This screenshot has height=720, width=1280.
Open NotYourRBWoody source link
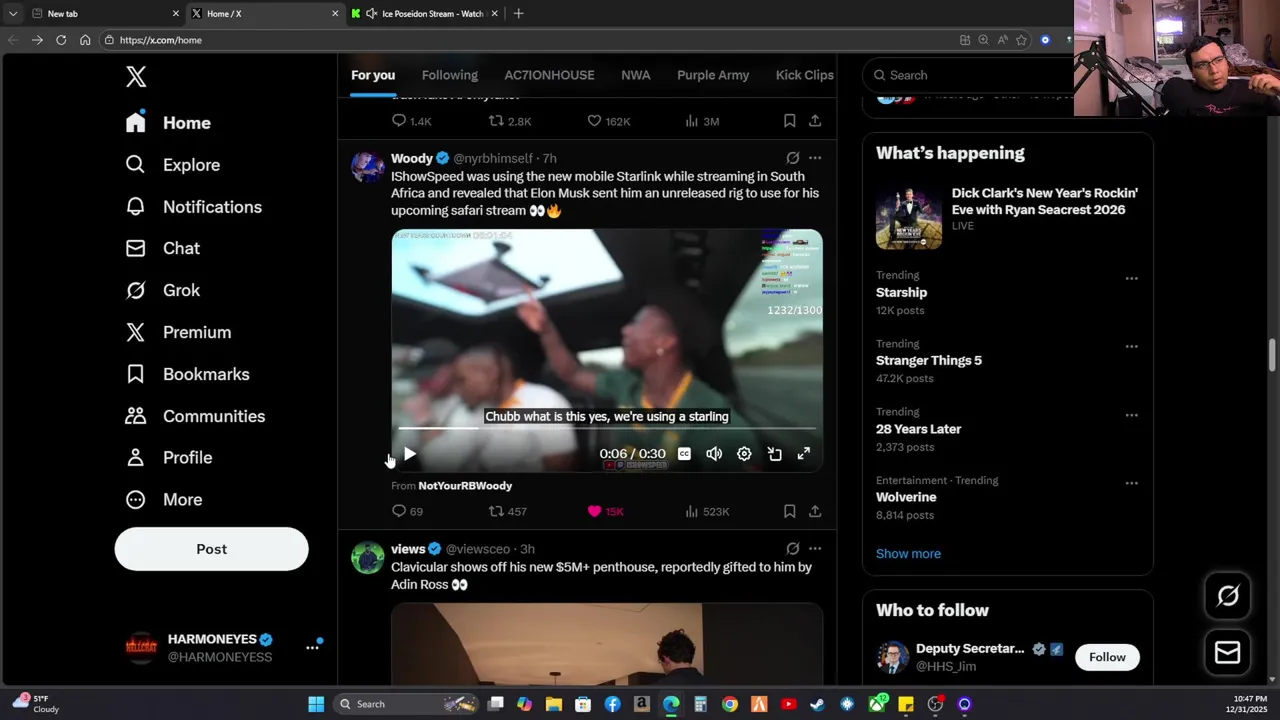point(465,486)
